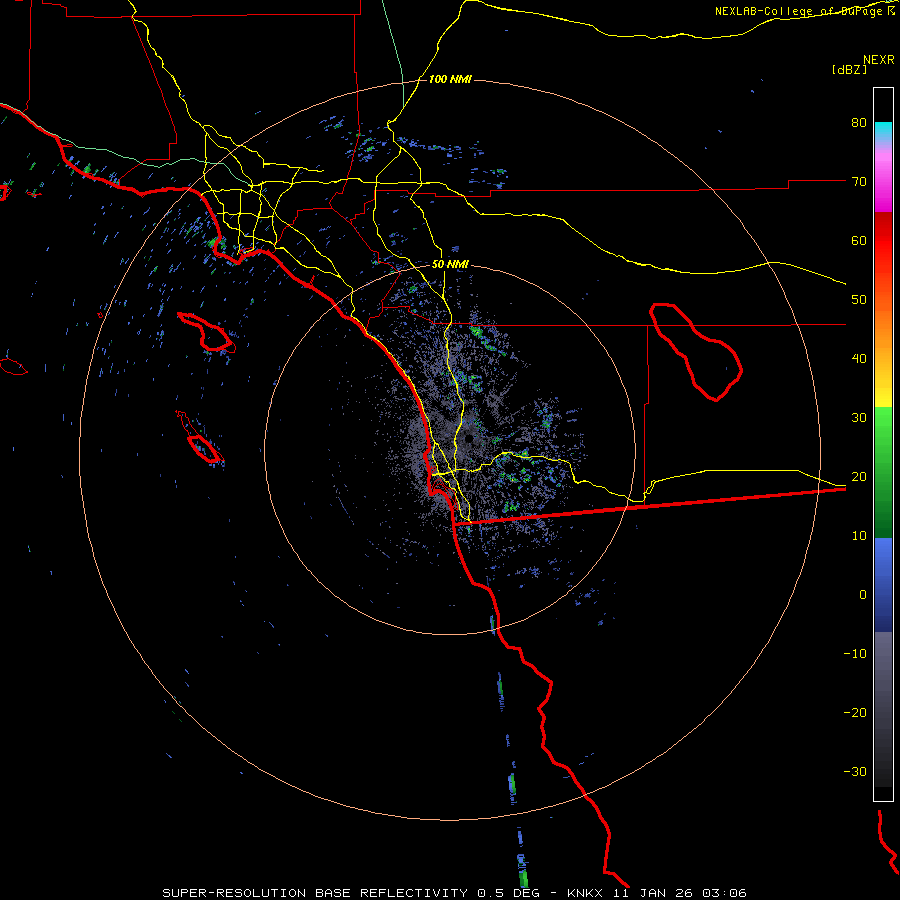Click the 40 value on the dBZ scale

859,359
